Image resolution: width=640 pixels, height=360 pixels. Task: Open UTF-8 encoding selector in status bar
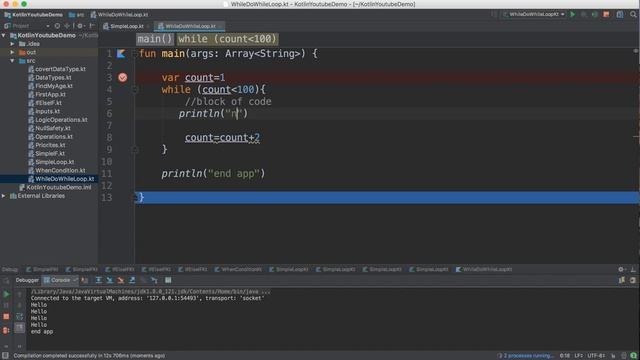click(596, 356)
